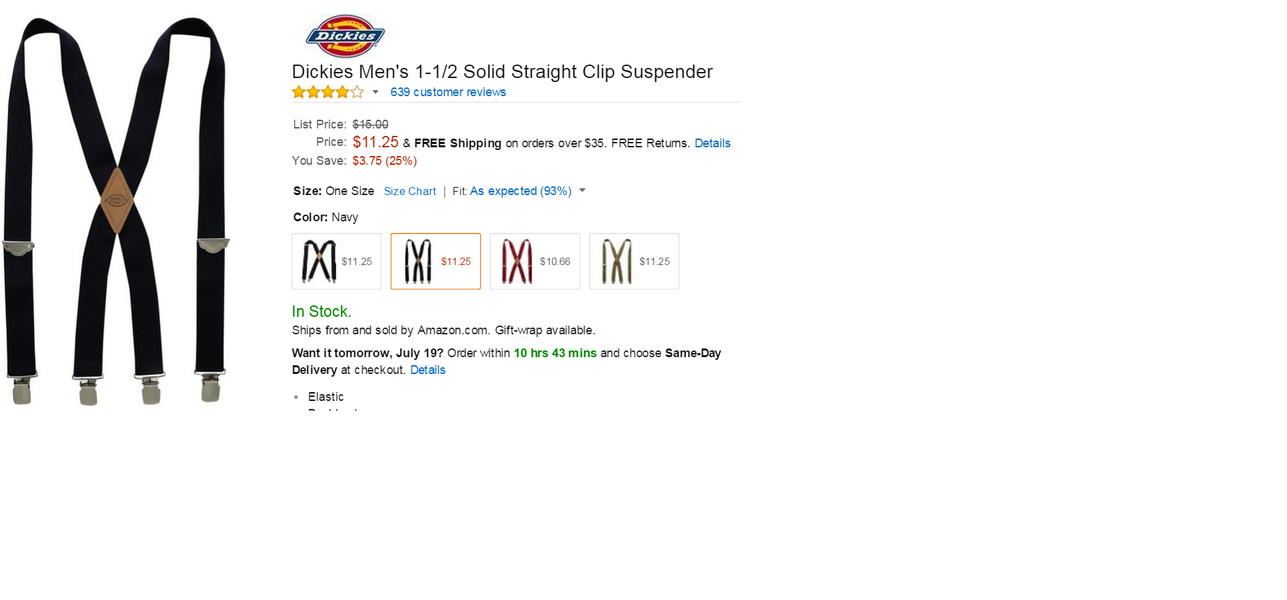The image size is (1287, 600).
Task: Open the star rating breakdown arrow
Action: tap(376, 92)
